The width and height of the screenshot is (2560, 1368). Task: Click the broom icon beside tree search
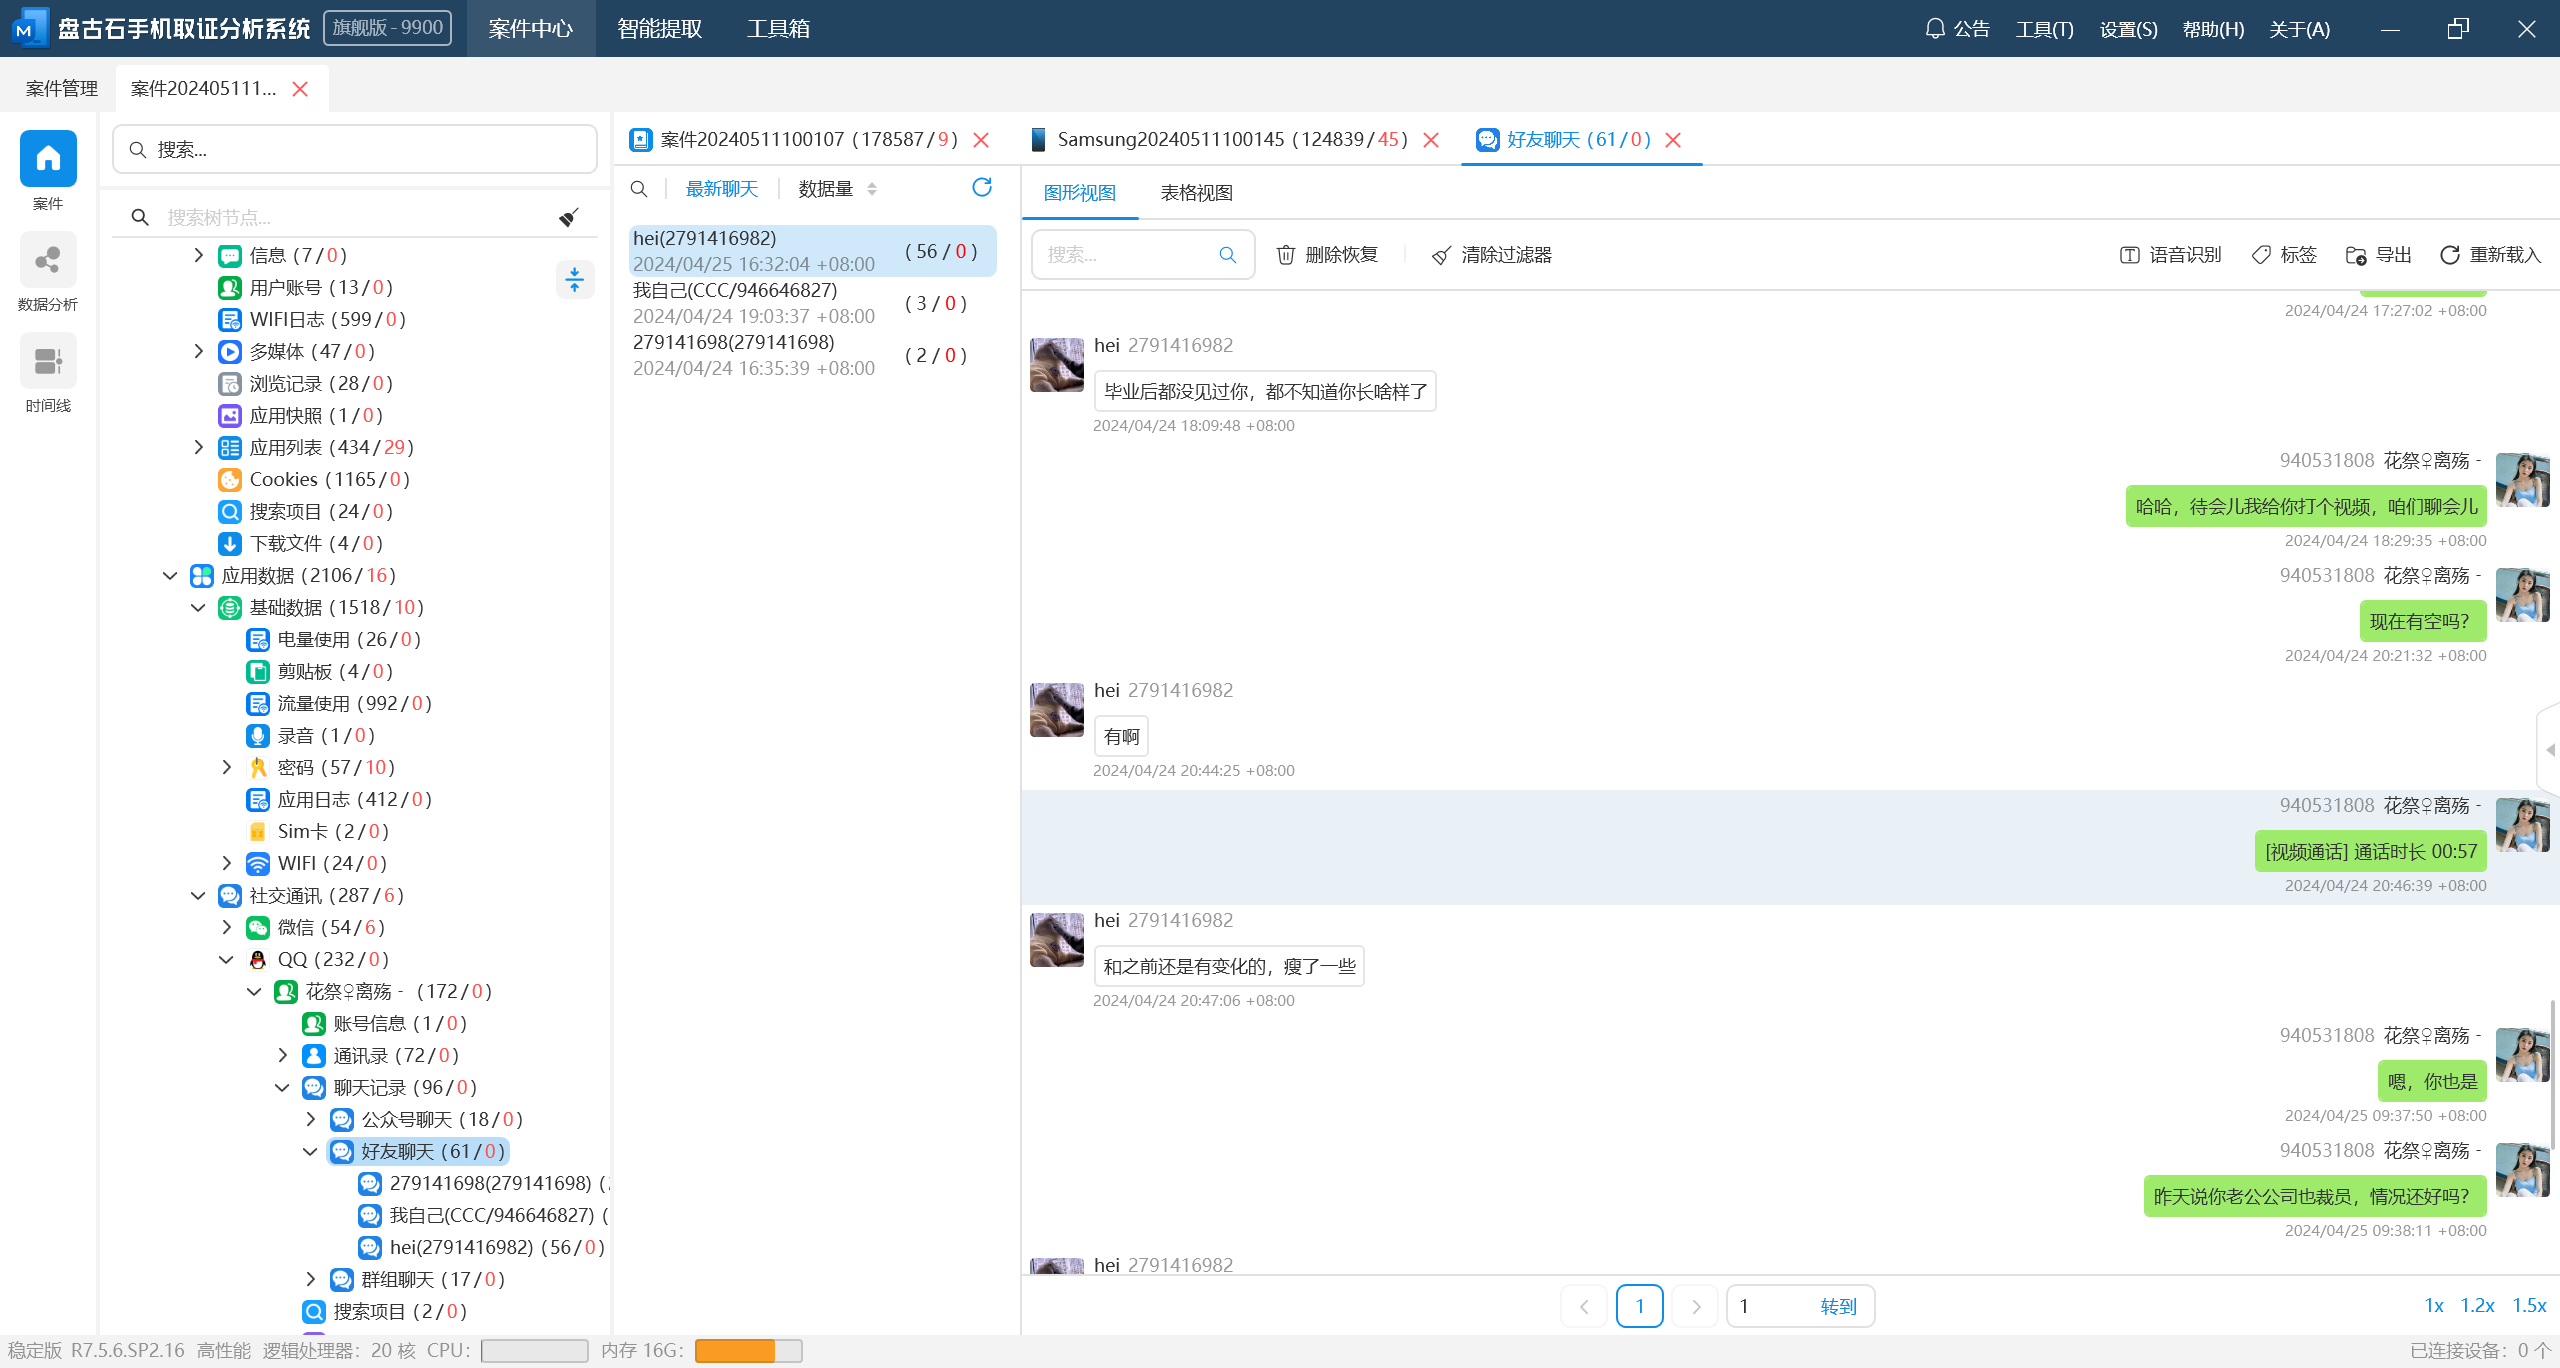tap(569, 217)
